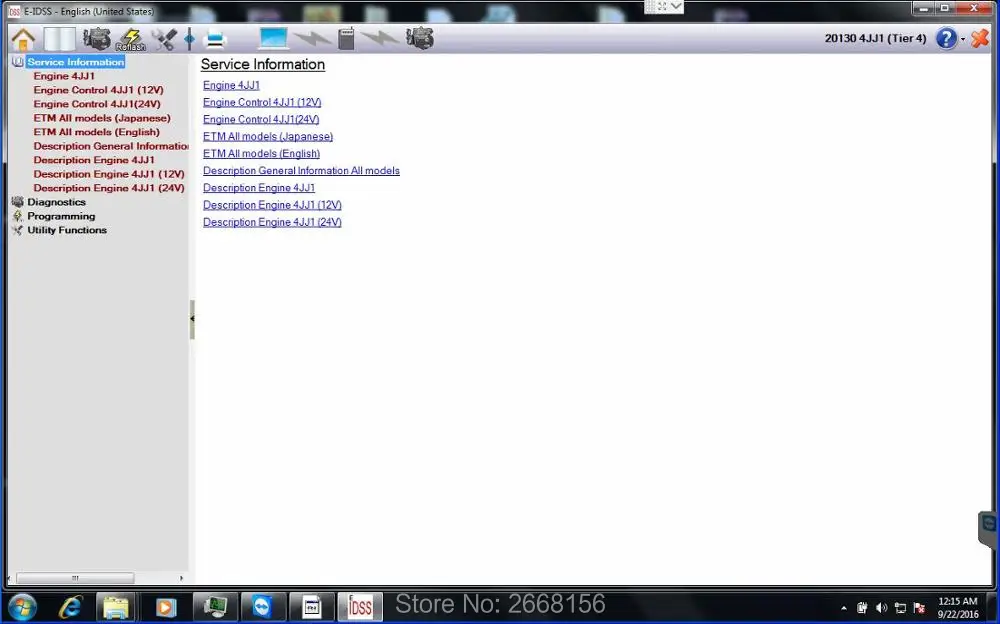Select ETM All models (Japanese) tree item
1000x624 pixels.
(102, 118)
